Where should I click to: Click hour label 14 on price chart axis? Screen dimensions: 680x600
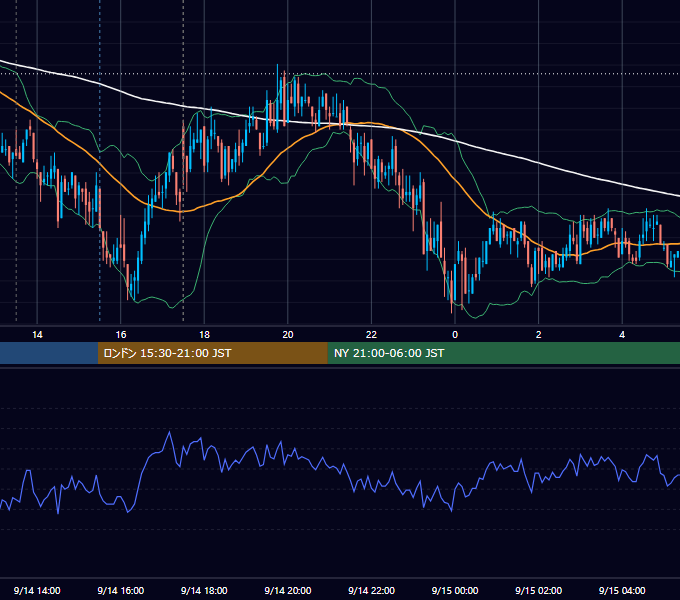click(x=37, y=335)
